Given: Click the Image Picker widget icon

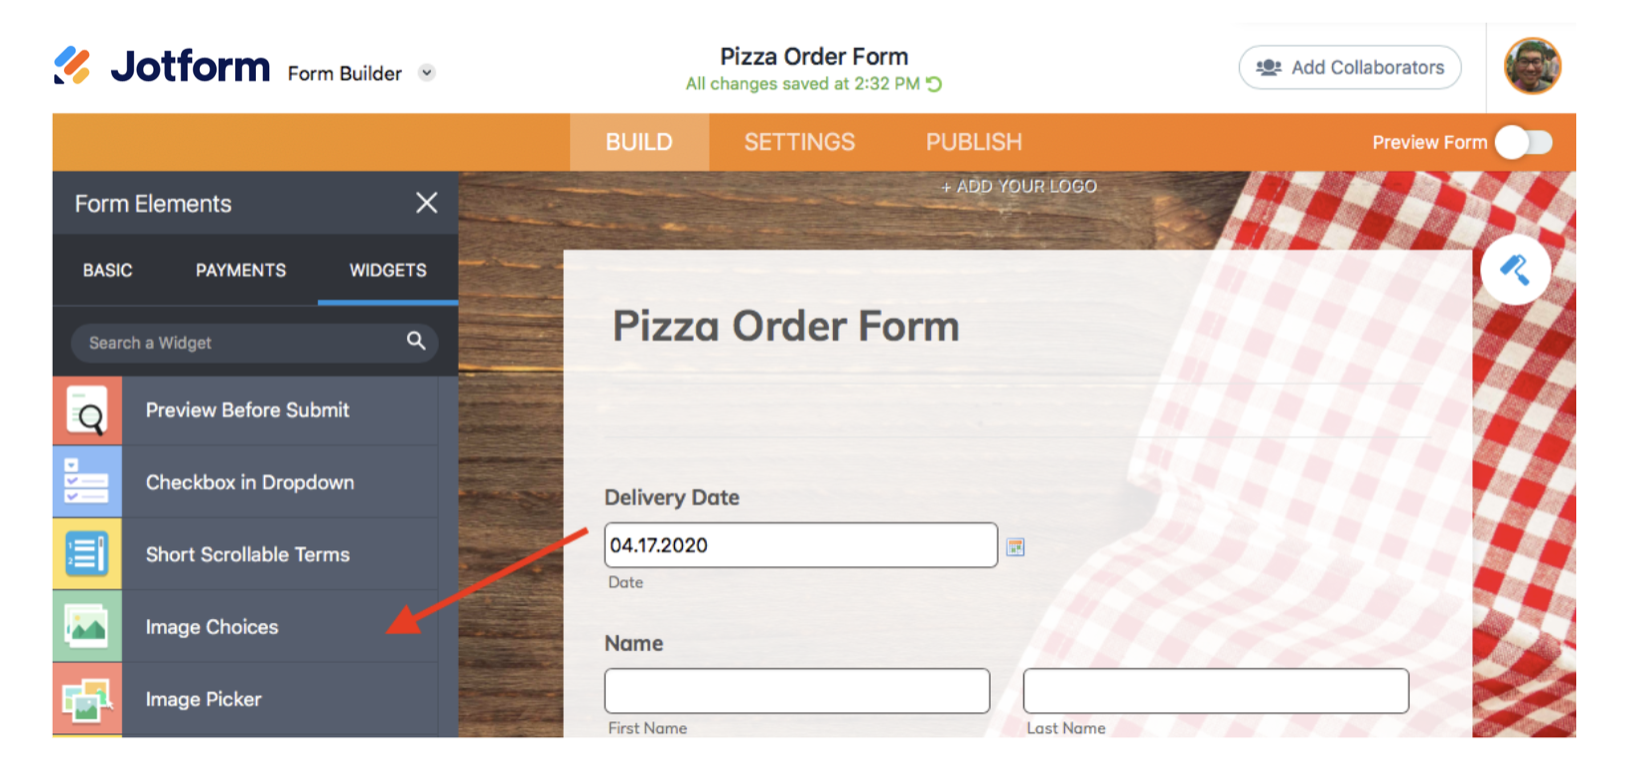Looking at the screenshot, I should (87, 699).
